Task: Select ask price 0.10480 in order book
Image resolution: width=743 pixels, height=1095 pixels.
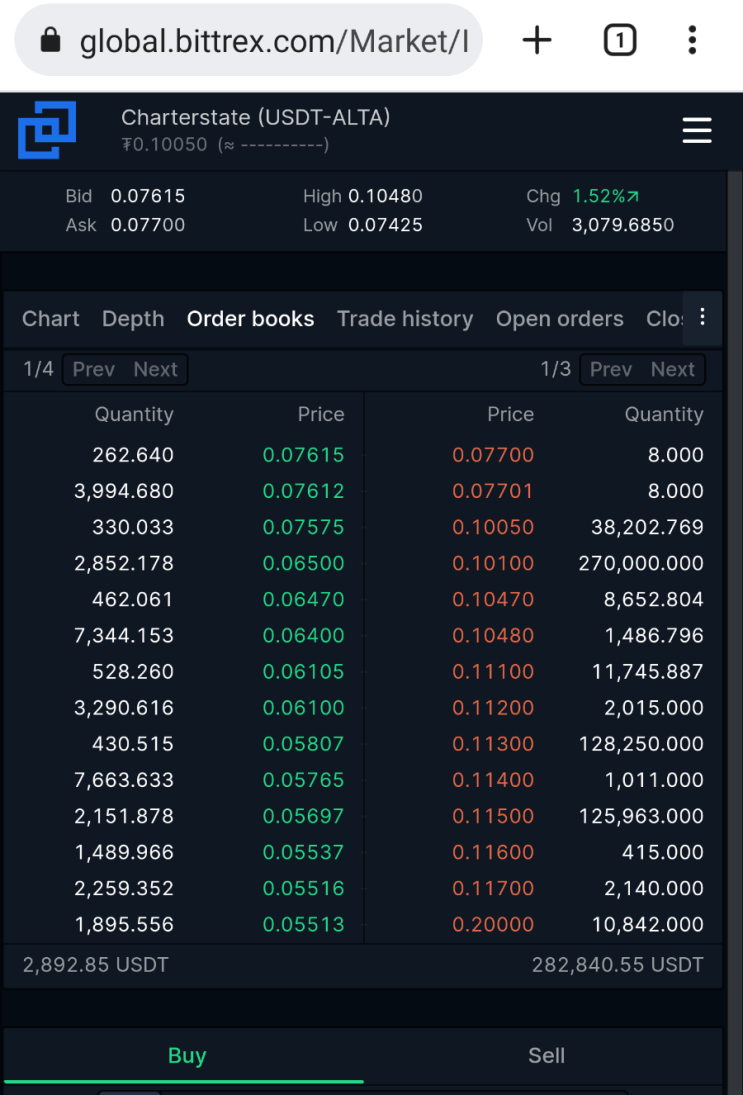Action: click(x=493, y=635)
